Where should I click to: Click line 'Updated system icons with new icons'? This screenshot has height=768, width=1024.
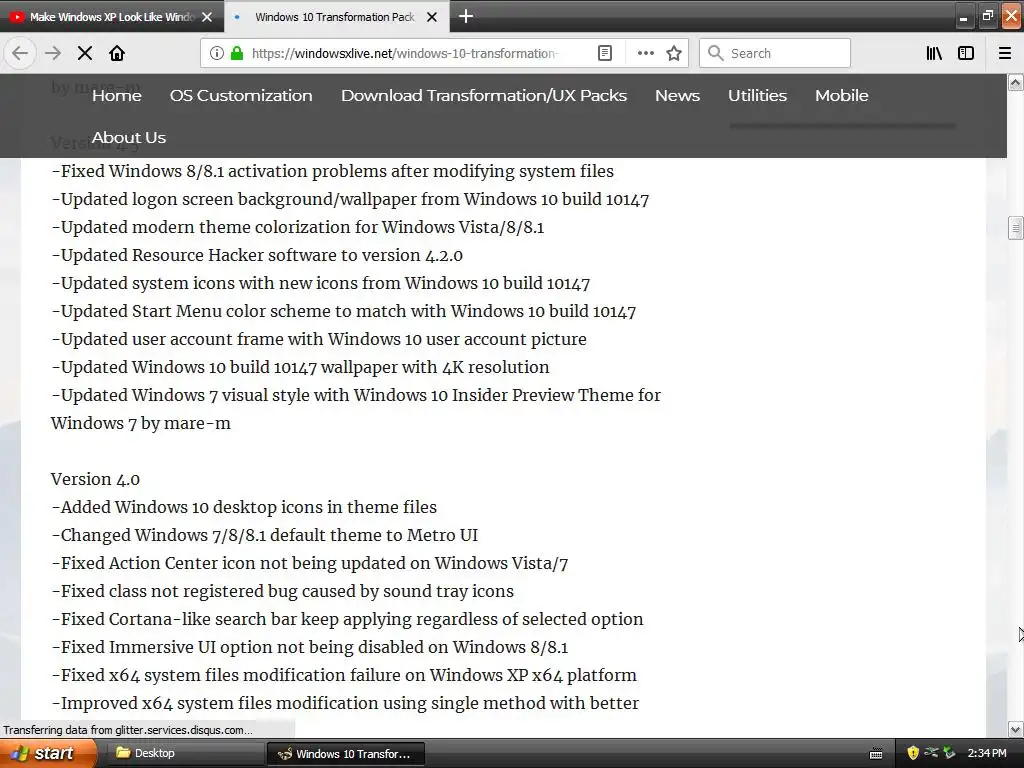pyautogui.click(x=321, y=283)
